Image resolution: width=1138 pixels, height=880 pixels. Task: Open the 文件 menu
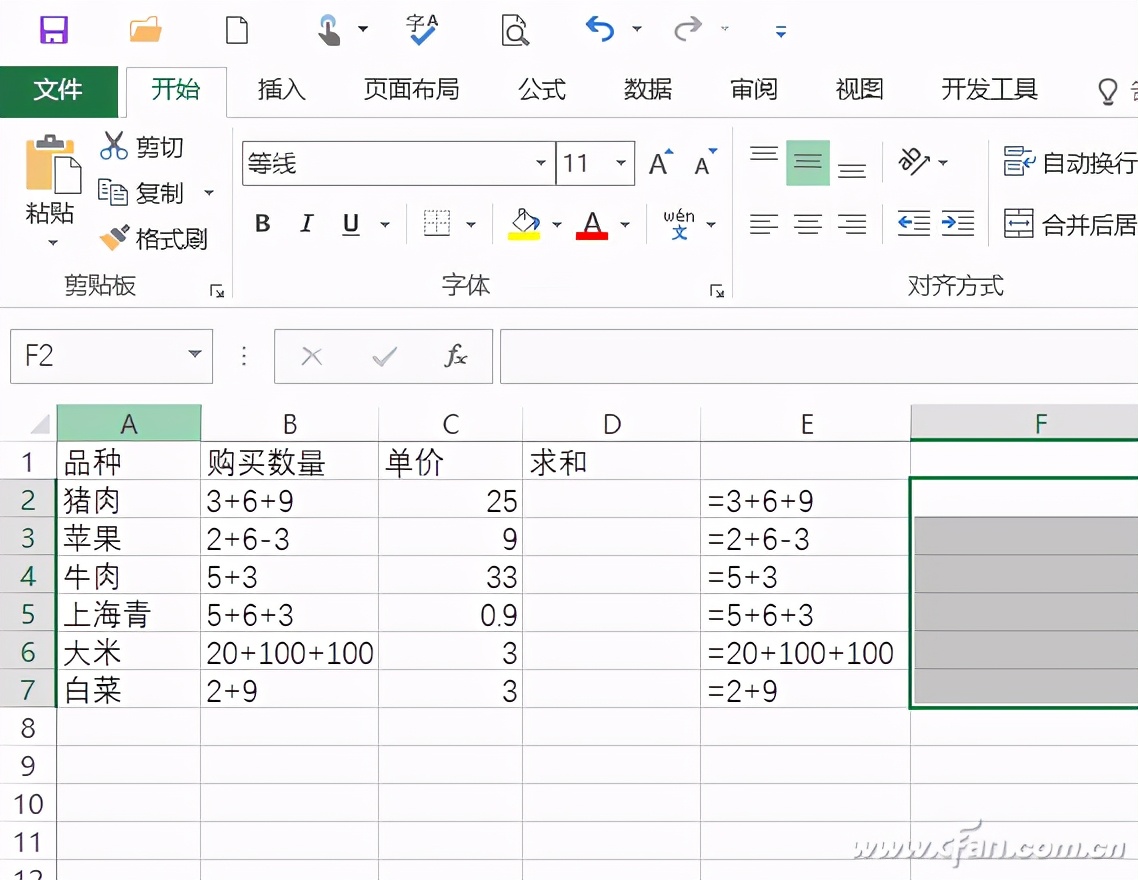(58, 91)
